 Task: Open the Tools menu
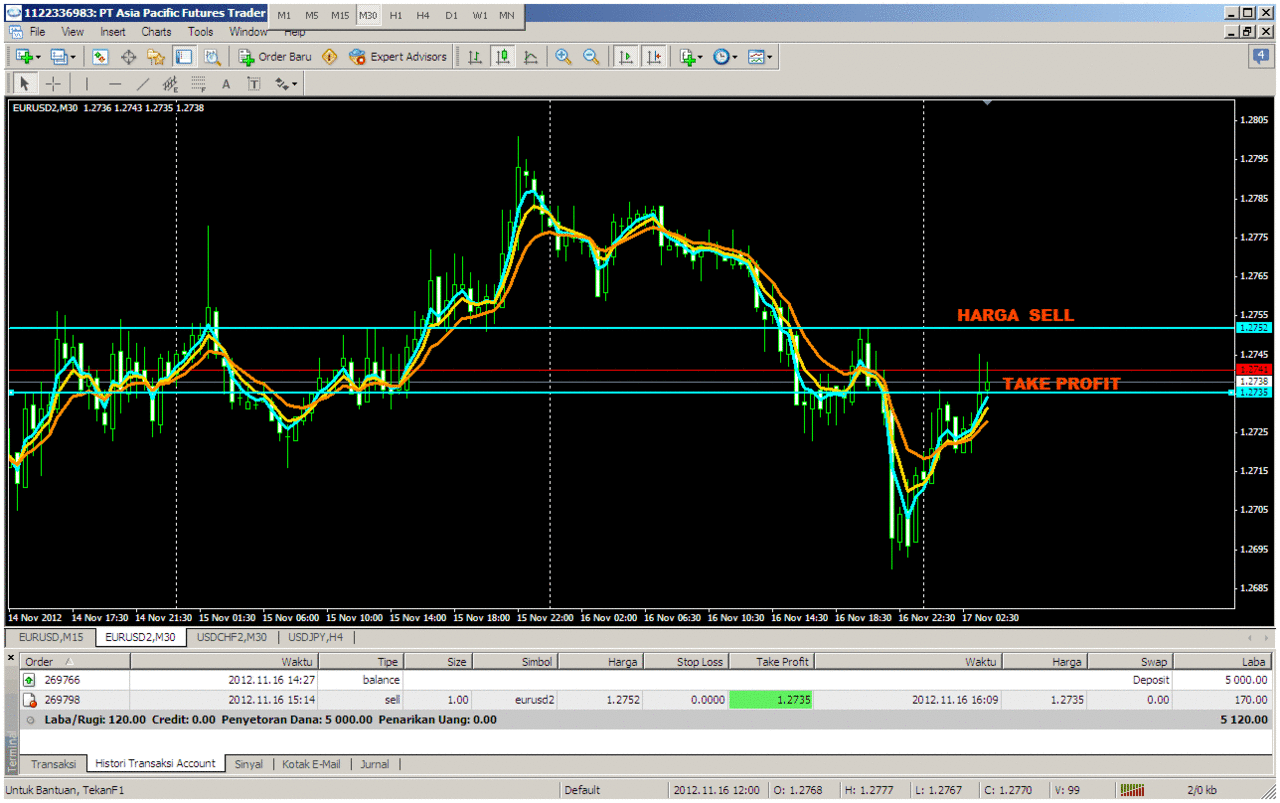click(201, 32)
